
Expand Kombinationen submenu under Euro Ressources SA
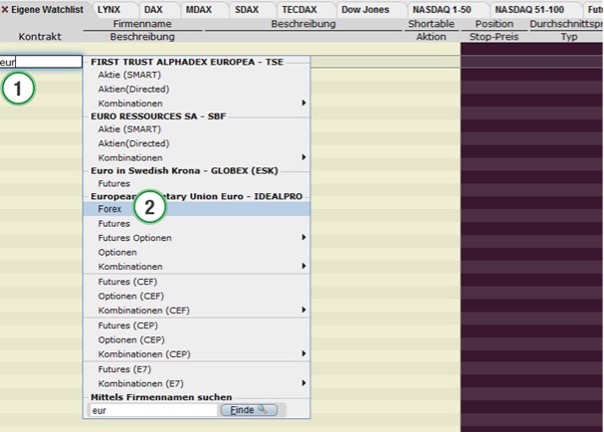coord(200,157)
